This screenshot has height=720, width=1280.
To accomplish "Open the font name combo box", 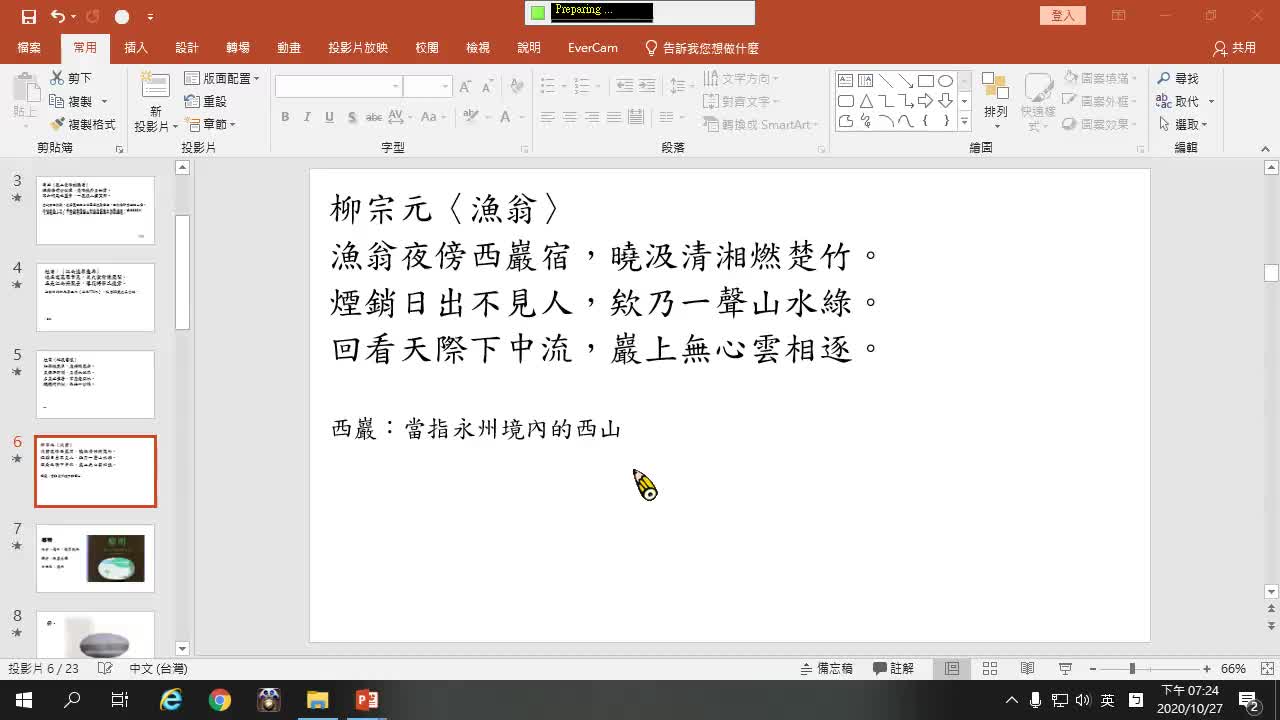I will pyautogui.click(x=338, y=87).
